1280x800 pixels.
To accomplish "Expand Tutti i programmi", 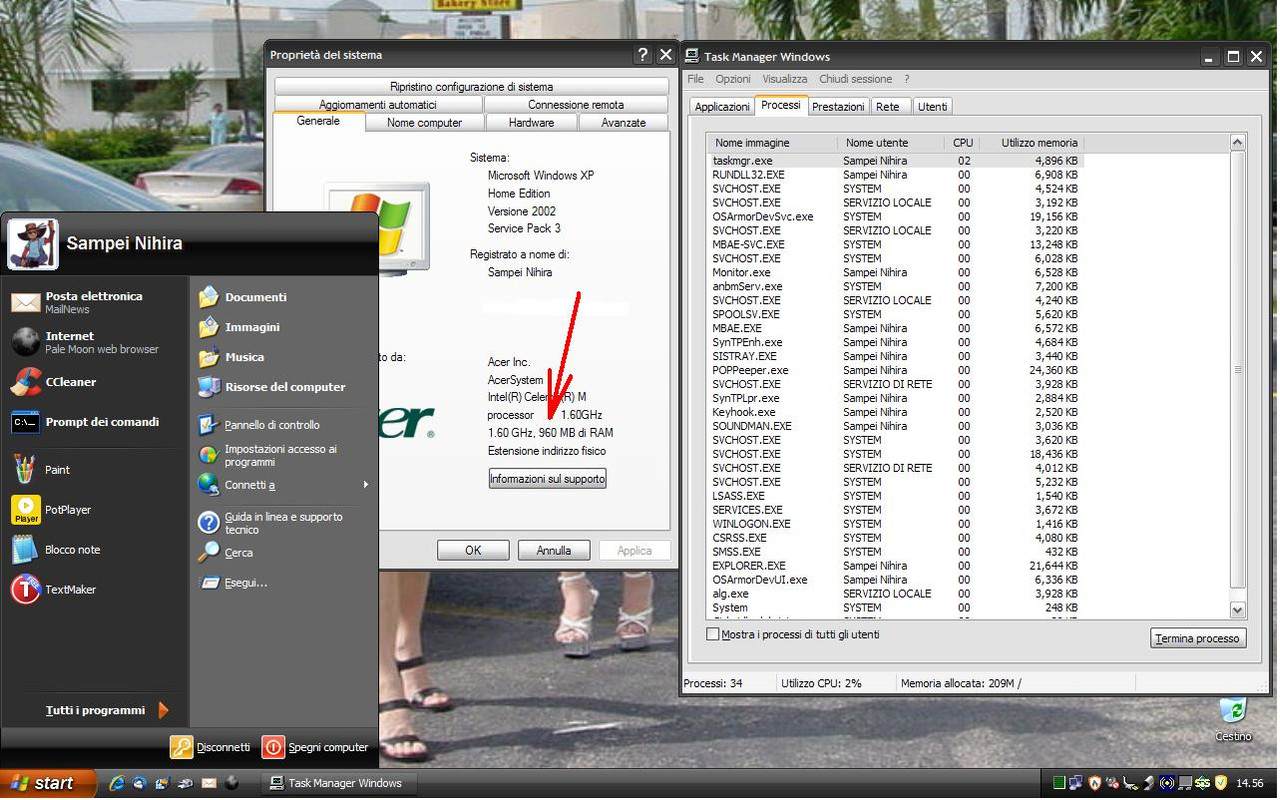I will click(106, 710).
